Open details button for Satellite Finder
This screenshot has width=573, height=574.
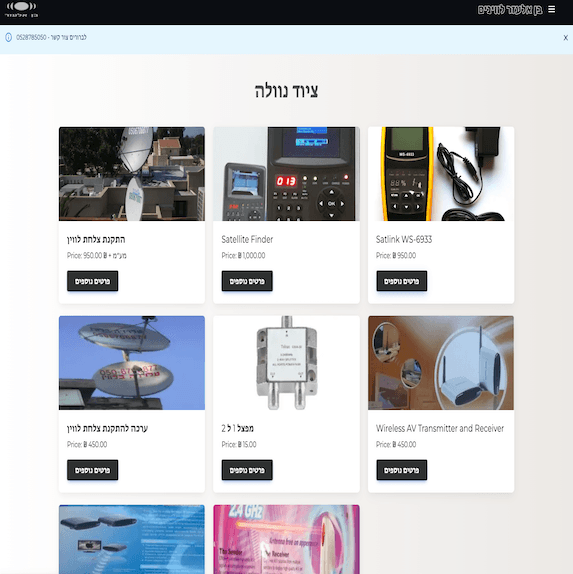247,281
